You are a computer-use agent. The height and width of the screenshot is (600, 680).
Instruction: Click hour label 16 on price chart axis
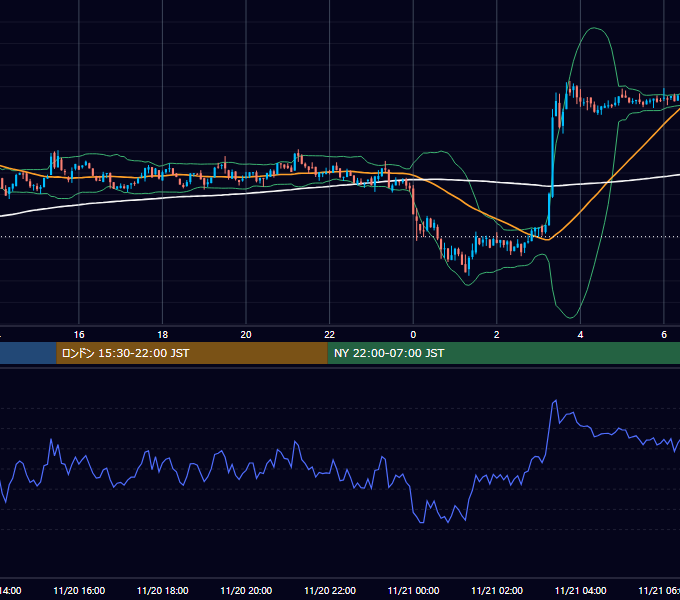coord(79,335)
